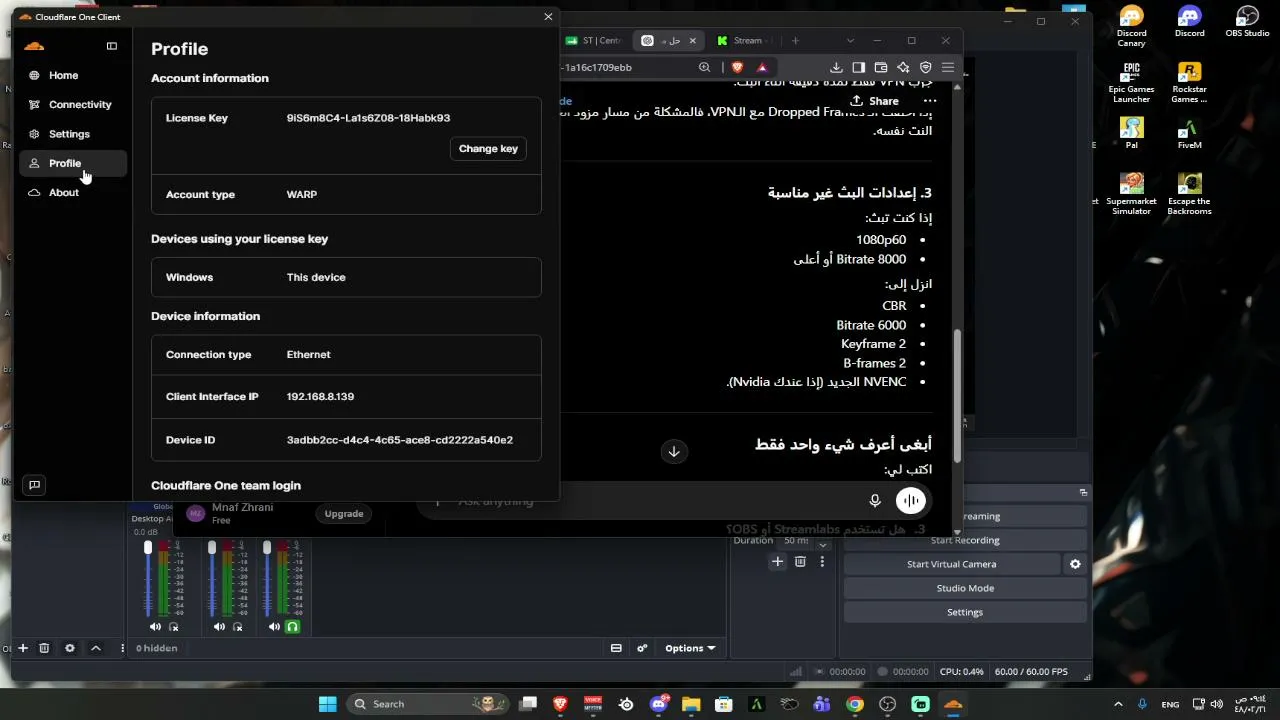Screen dimensions: 1280x720
Task: Click Start Virtual Camera in OBS
Action: tap(951, 564)
